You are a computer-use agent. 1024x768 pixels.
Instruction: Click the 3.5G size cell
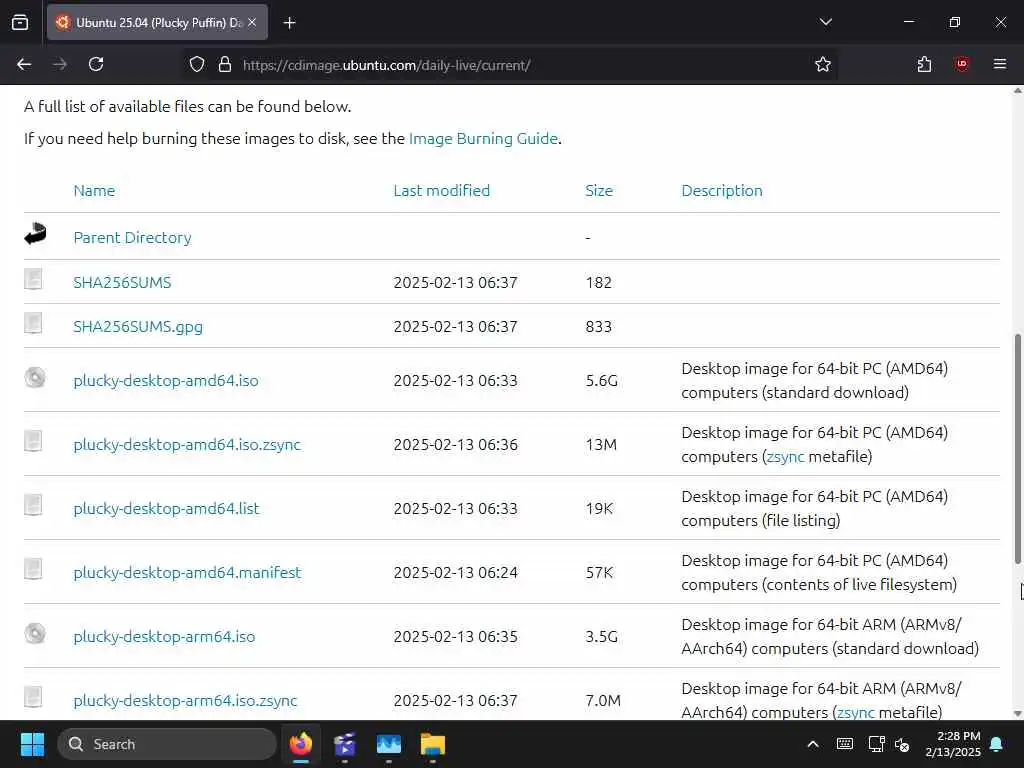coord(601,637)
